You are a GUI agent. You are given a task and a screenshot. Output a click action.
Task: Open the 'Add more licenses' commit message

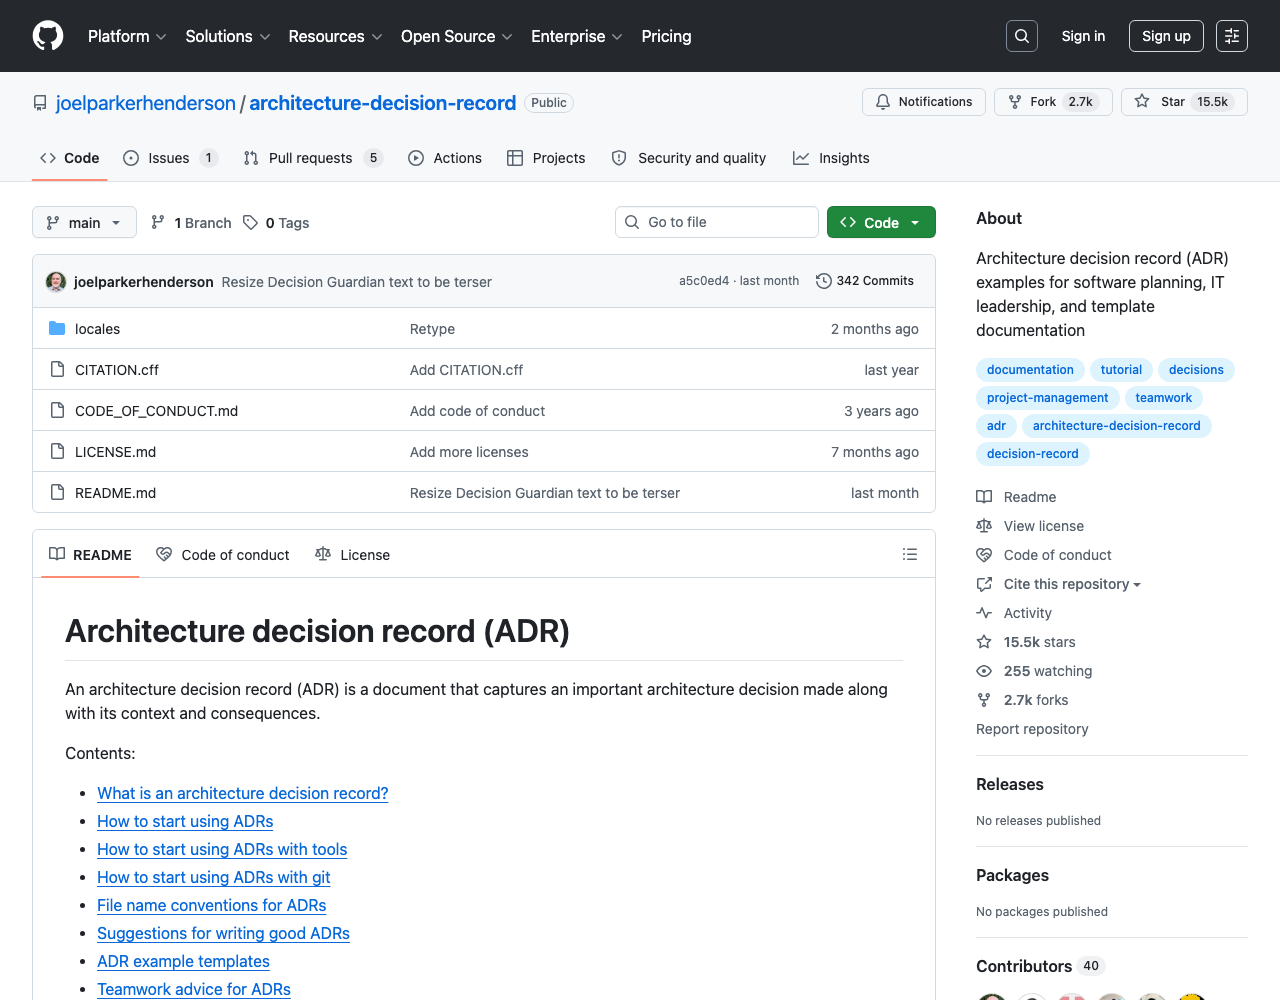coord(469,452)
